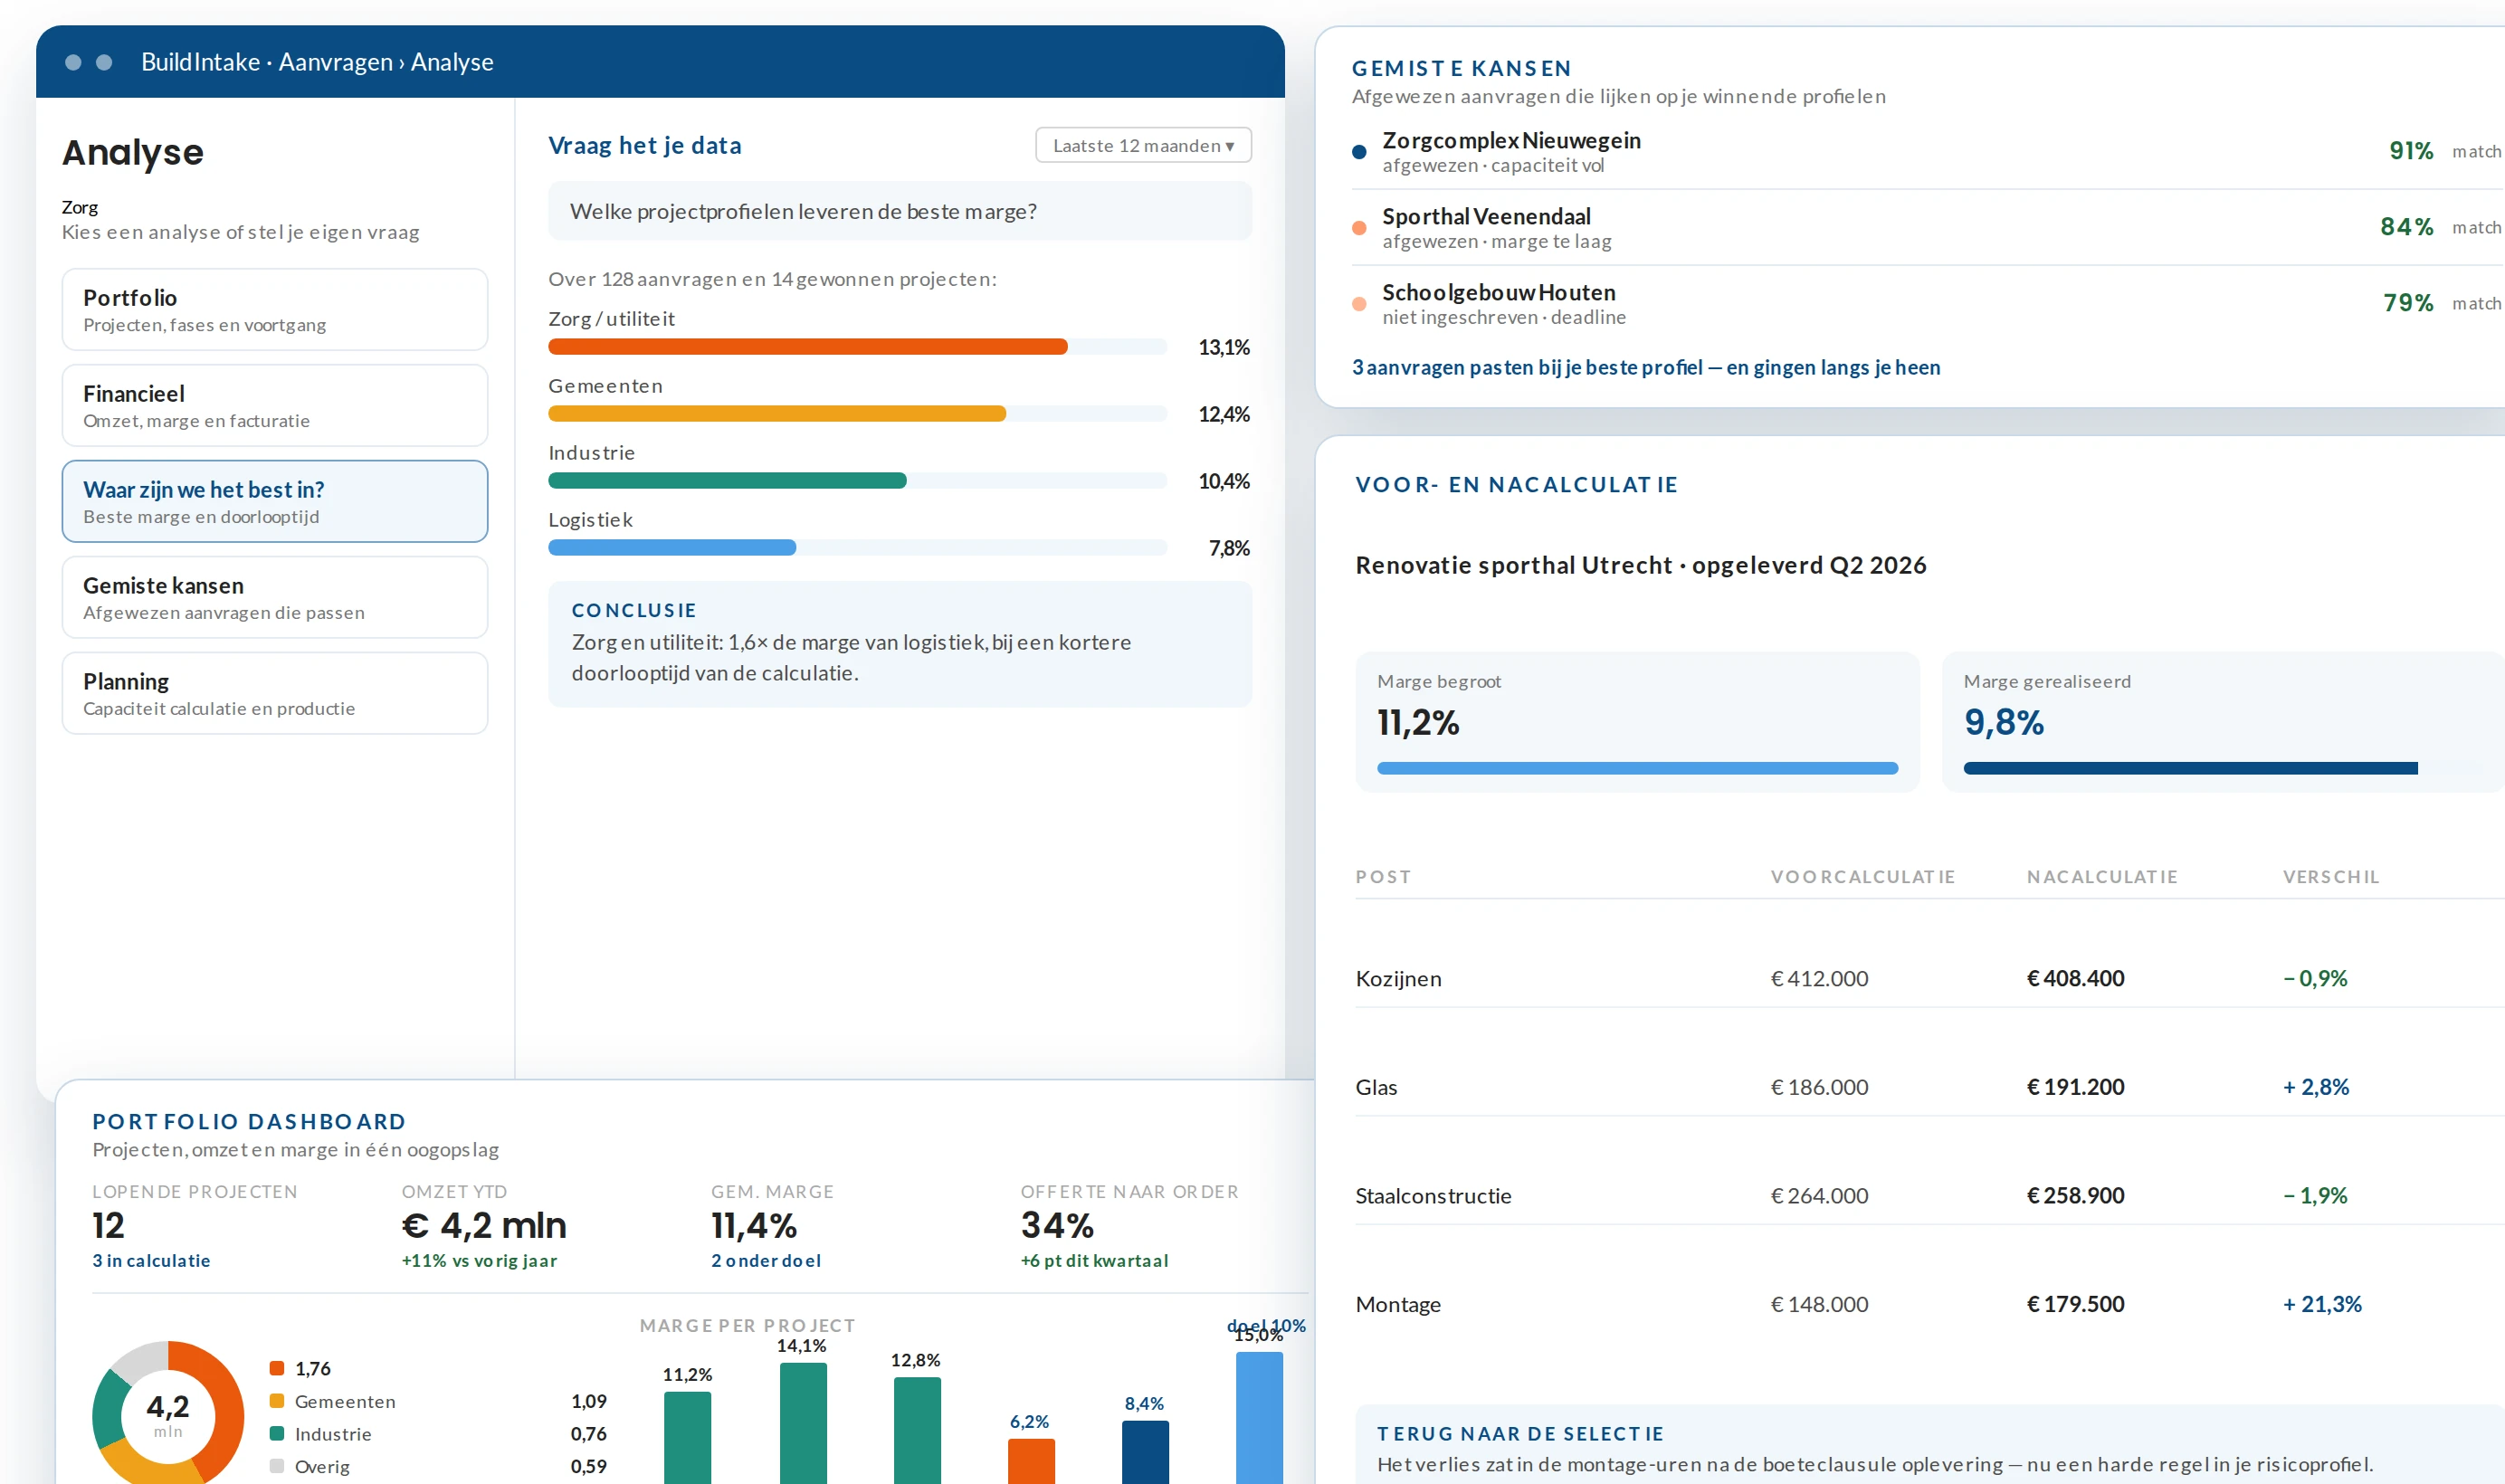Click the NACALCULATIE column header

click(x=2102, y=877)
